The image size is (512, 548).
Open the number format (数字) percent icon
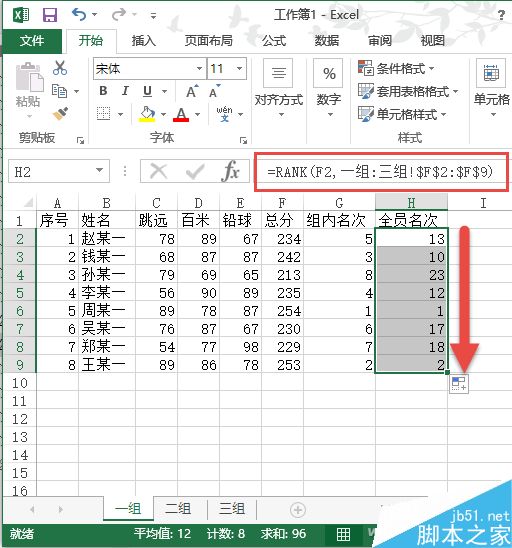[x=328, y=73]
